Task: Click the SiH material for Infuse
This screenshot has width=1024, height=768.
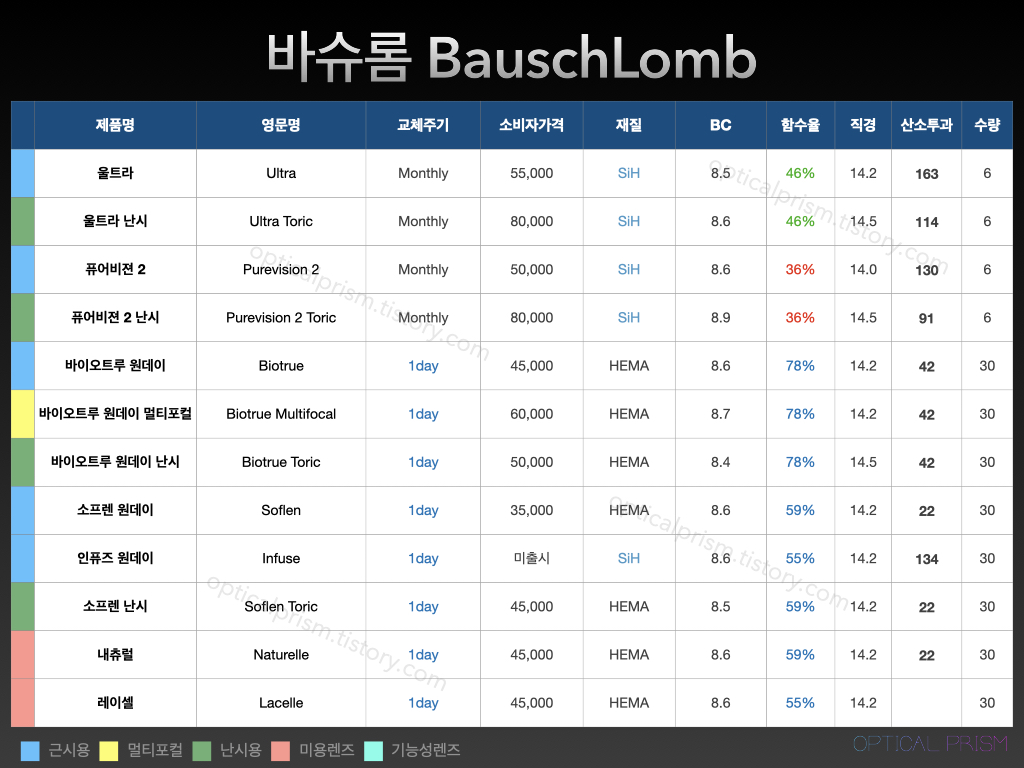Action: [x=629, y=558]
